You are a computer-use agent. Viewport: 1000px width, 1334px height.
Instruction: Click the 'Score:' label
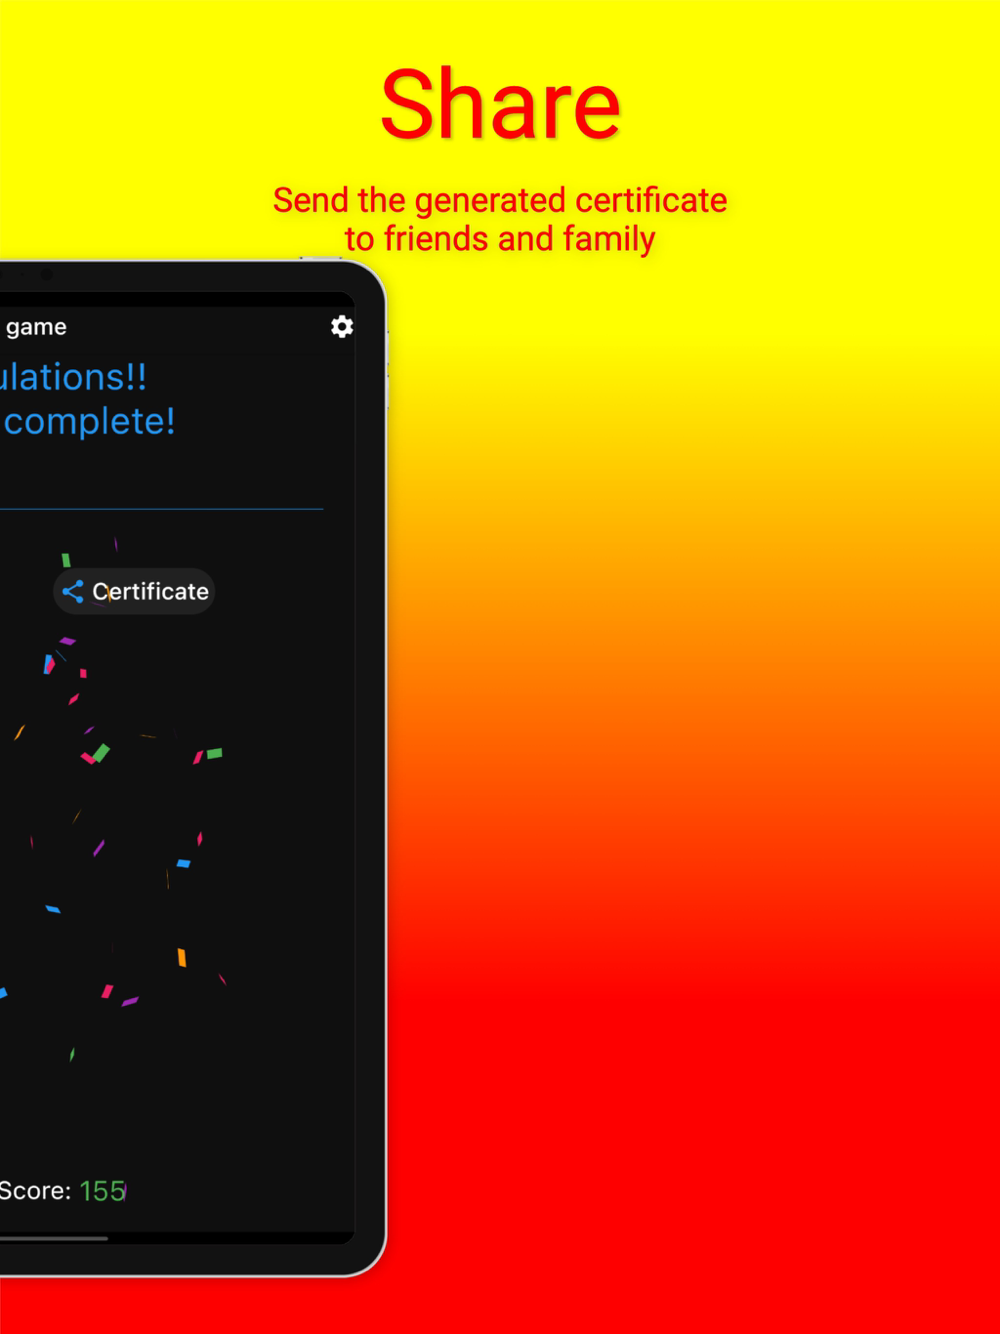(36, 1191)
